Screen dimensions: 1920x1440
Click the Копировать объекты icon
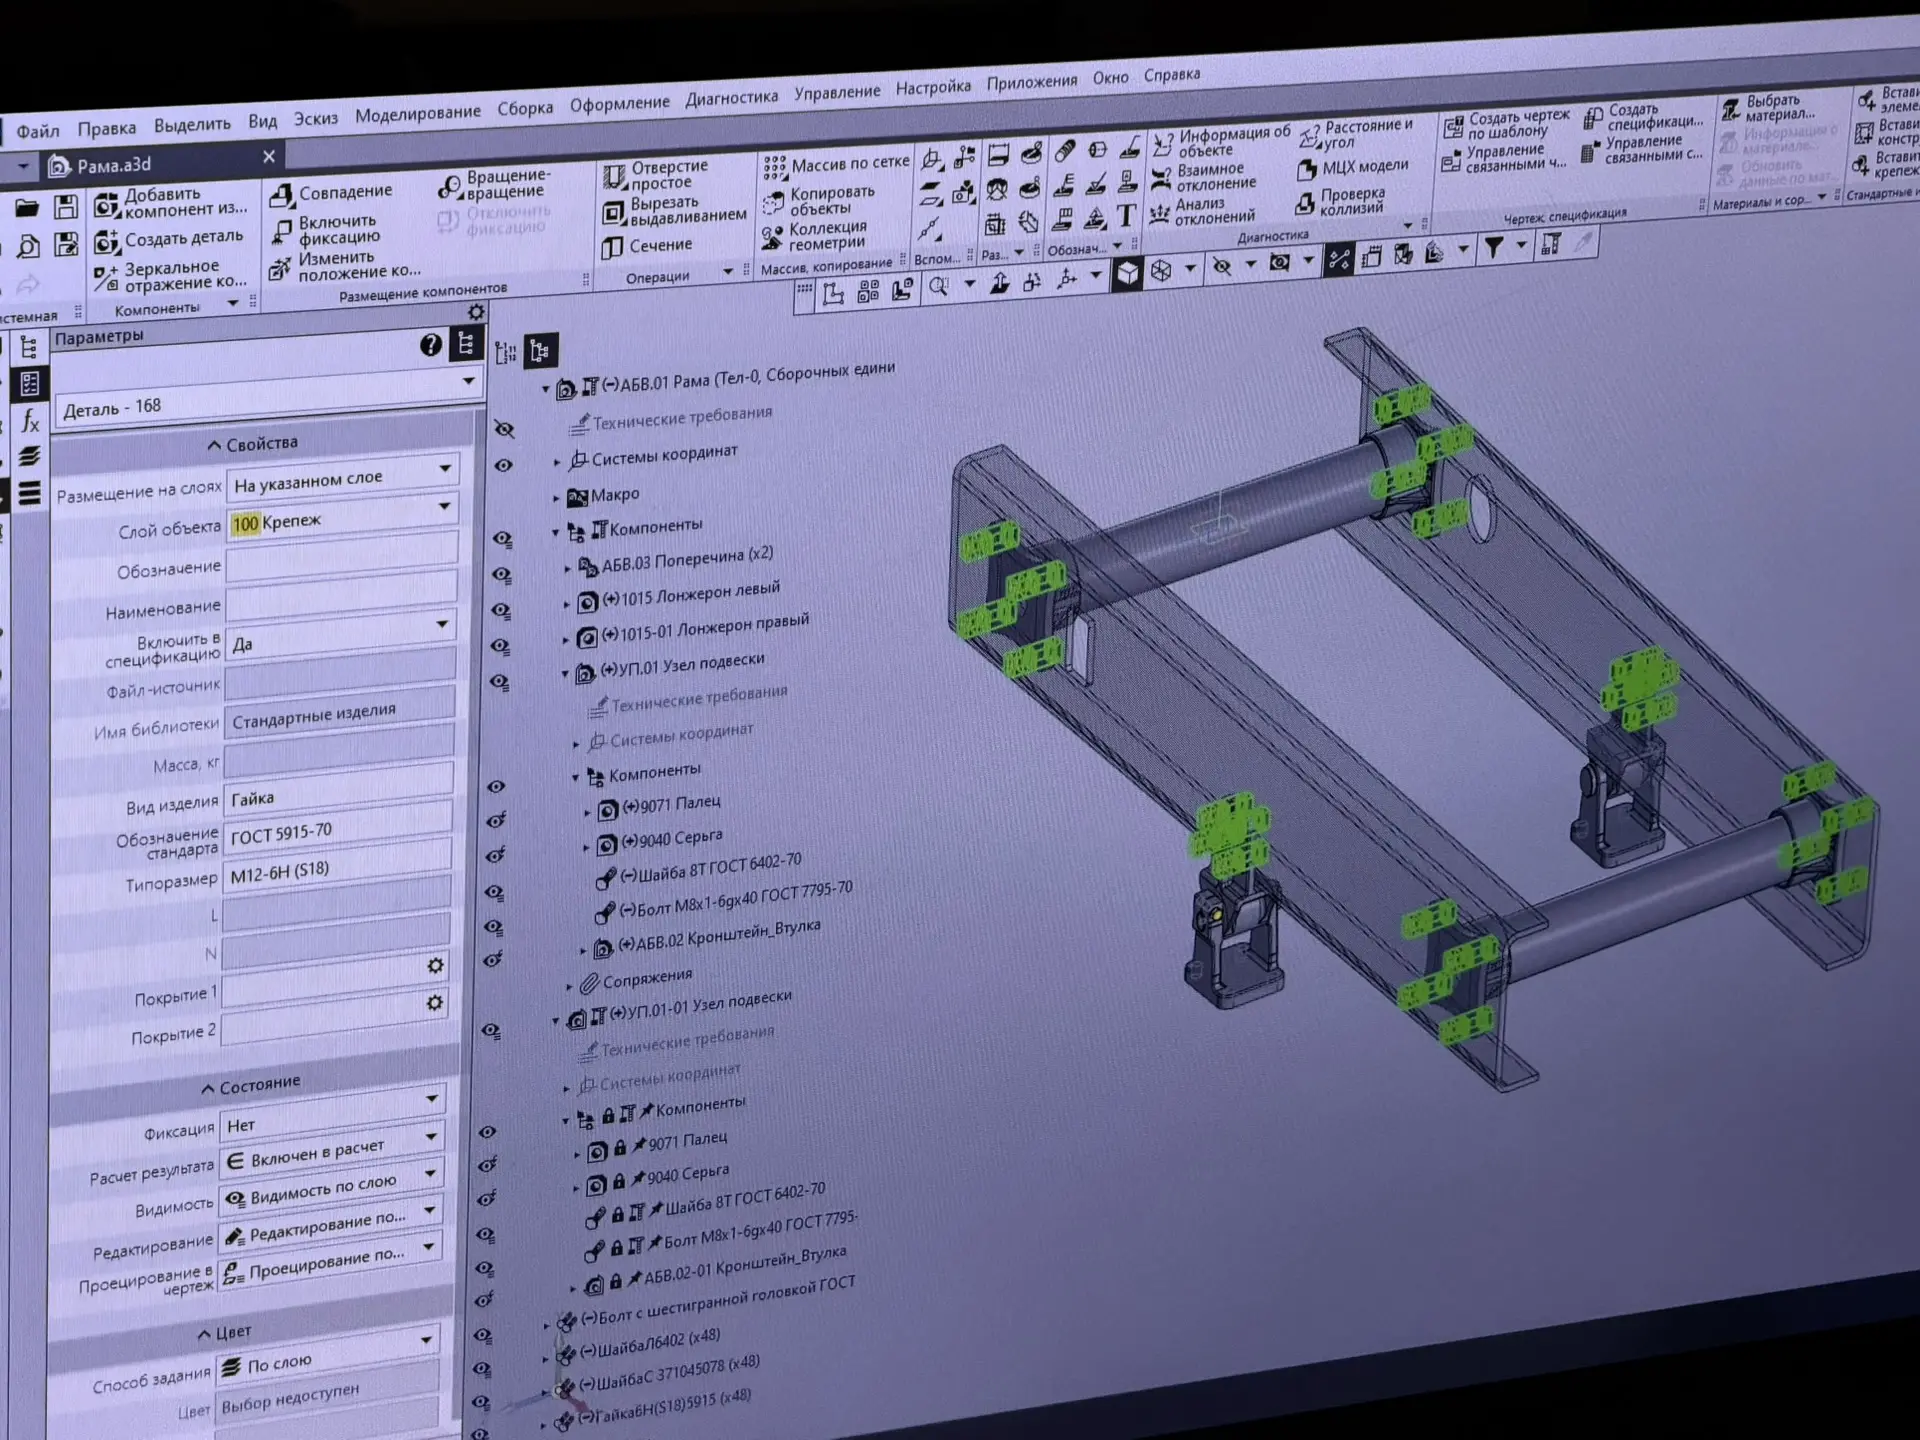click(x=773, y=203)
